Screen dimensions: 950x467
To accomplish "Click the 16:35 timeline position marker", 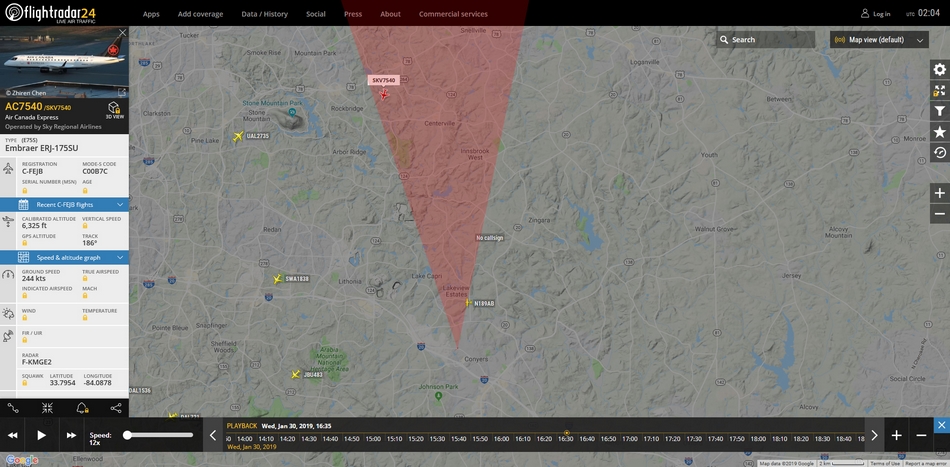I will [x=566, y=432].
